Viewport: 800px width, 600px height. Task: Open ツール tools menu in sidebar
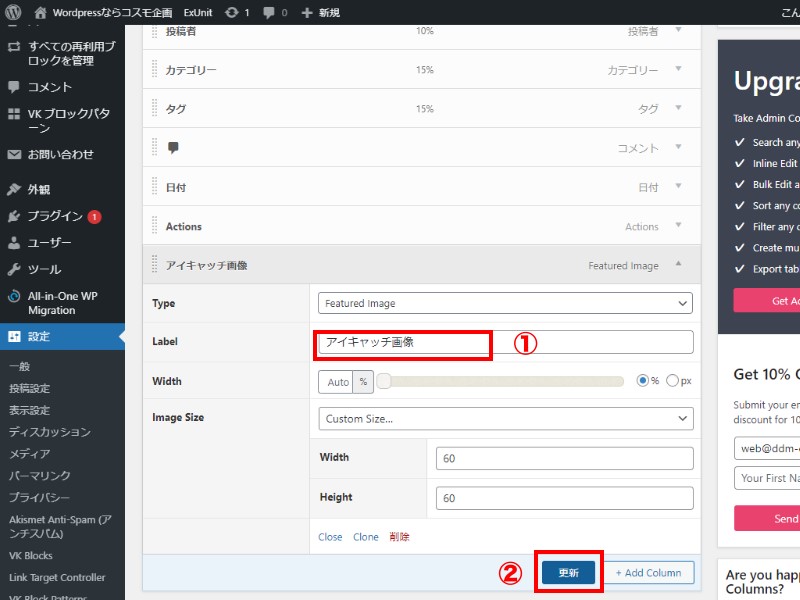pos(44,269)
